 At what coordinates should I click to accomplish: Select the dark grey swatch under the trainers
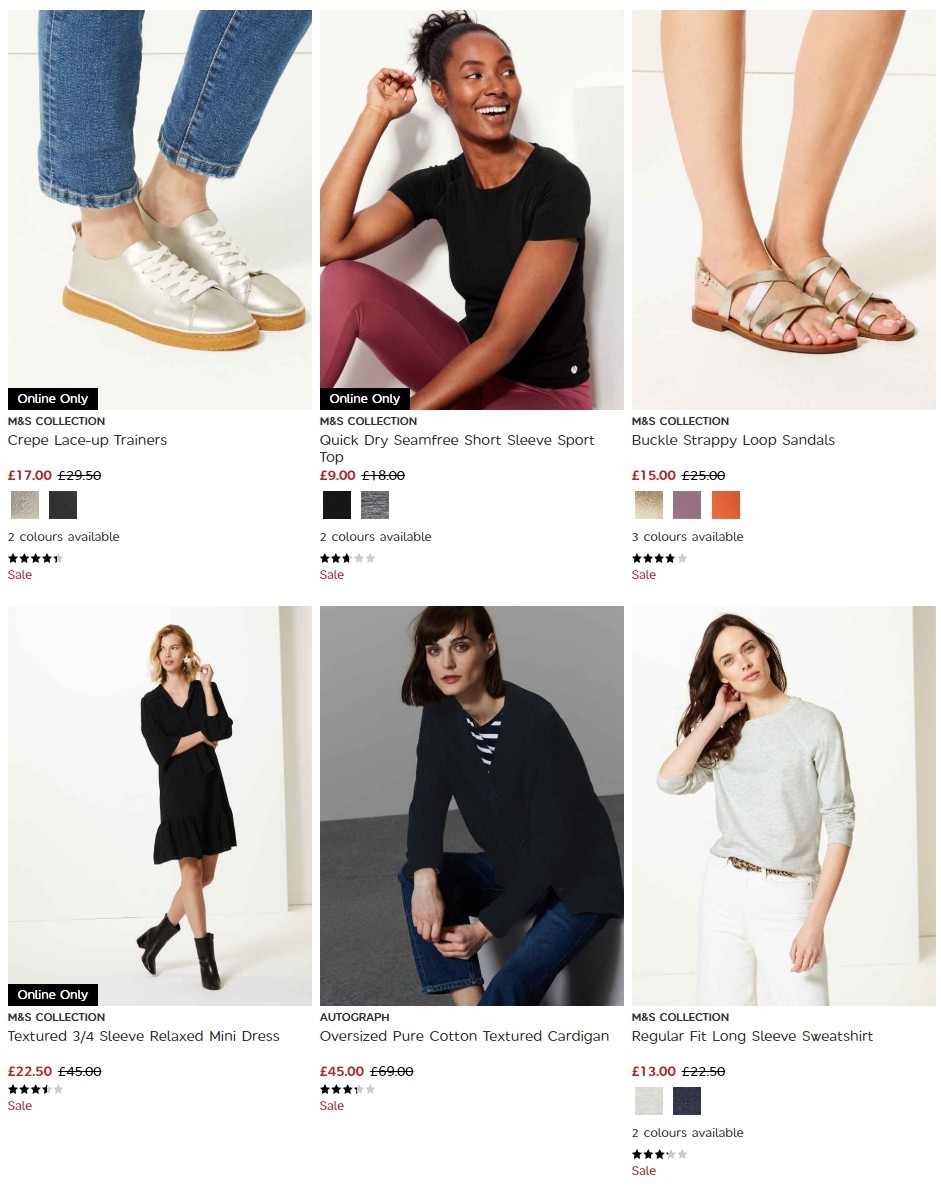(62, 505)
